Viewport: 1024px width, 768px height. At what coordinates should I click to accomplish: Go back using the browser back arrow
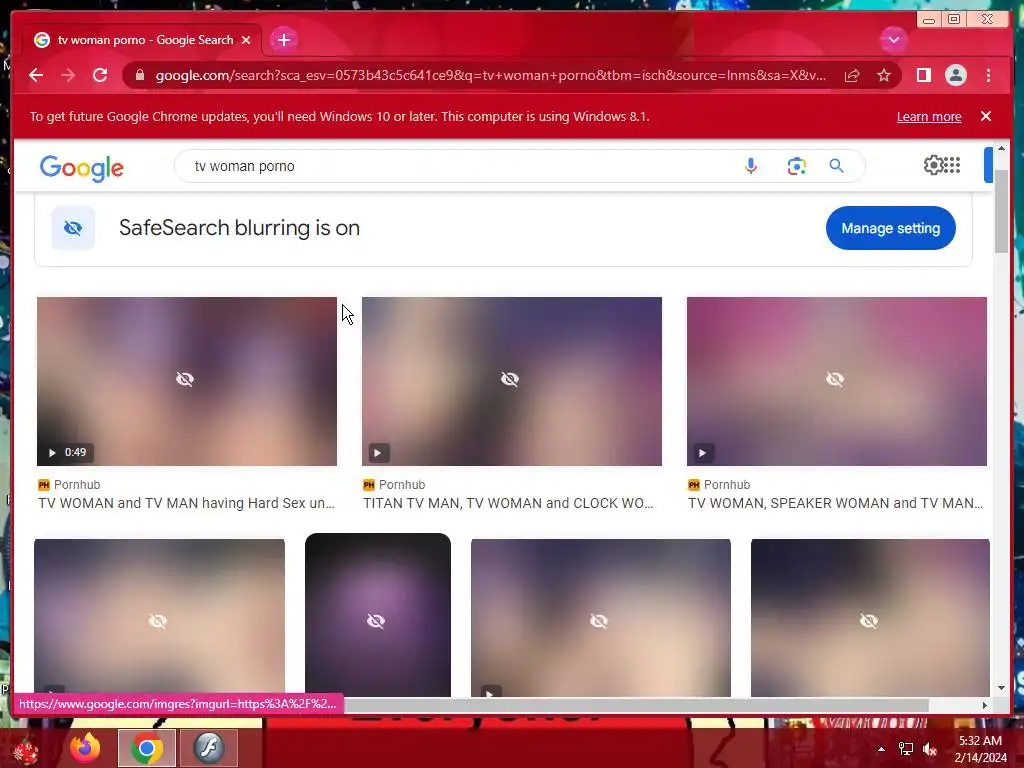36,76
